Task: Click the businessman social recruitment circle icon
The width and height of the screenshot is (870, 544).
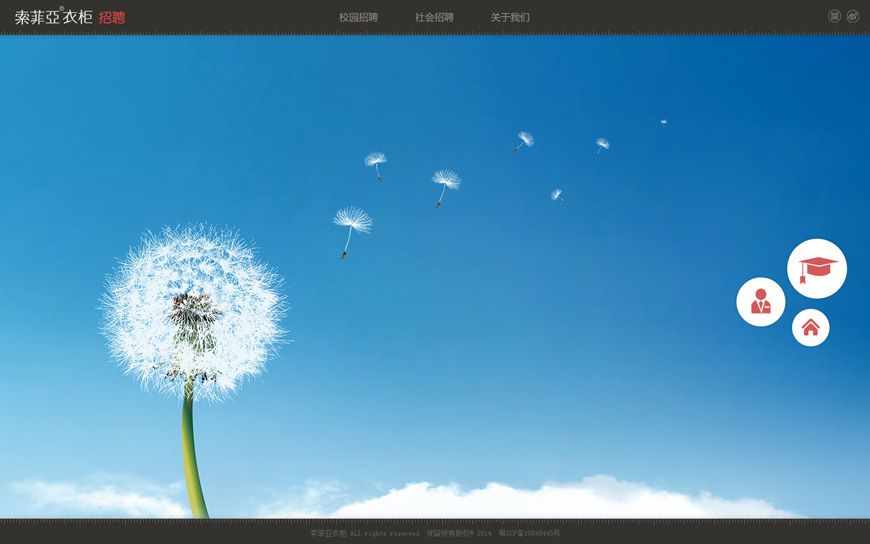Action: [760, 301]
